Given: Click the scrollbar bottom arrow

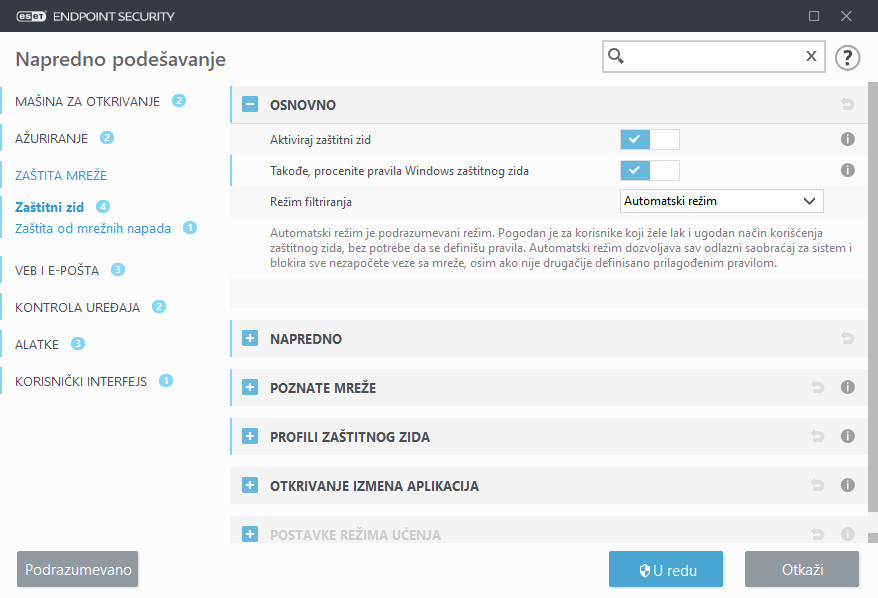Looking at the screenshot, I should [872, 538].
